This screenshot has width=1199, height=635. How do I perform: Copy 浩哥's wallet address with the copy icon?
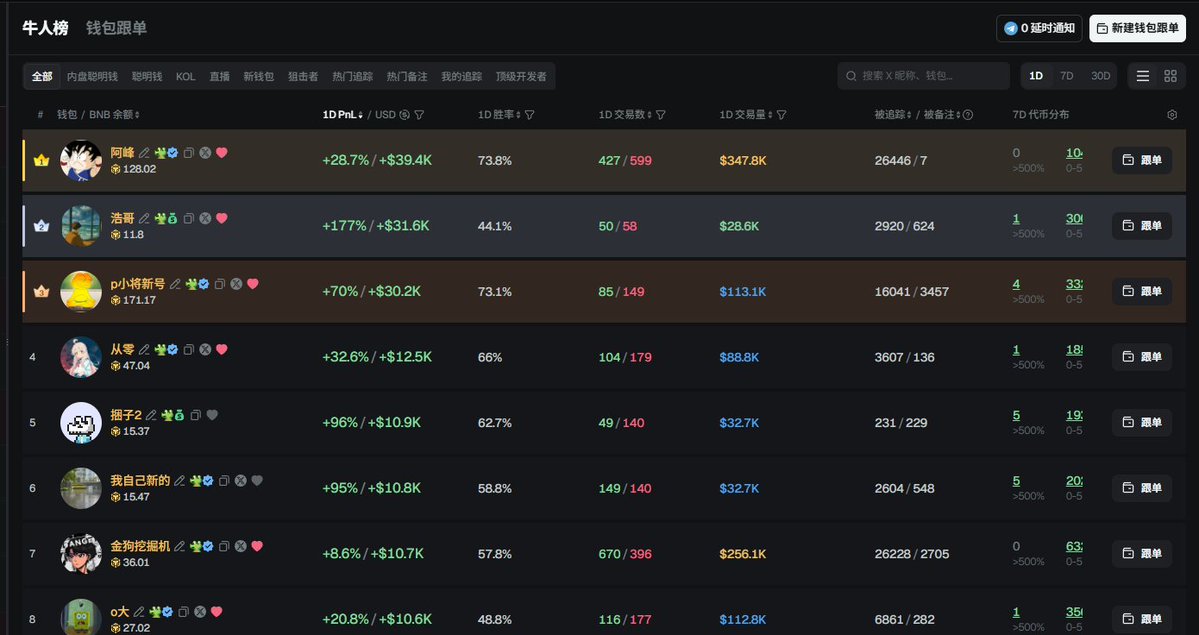pyautogui.click(x=189, y=219)
